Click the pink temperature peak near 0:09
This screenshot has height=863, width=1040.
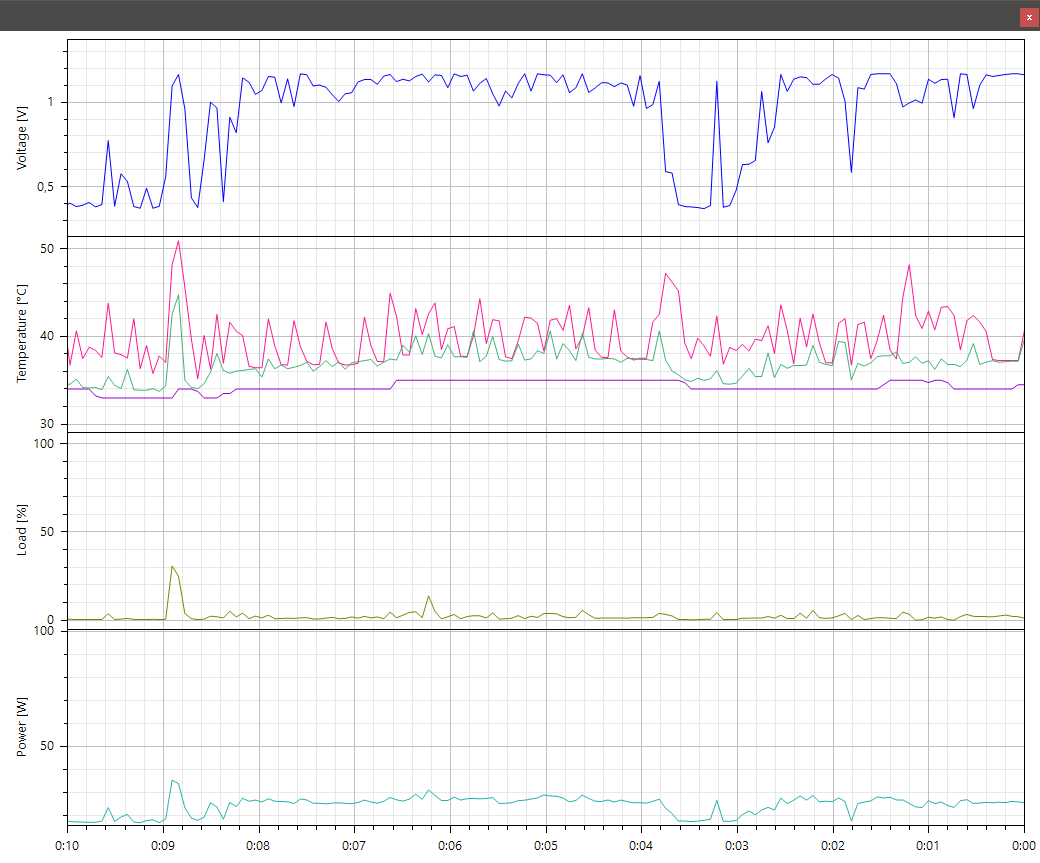point(178,241)
